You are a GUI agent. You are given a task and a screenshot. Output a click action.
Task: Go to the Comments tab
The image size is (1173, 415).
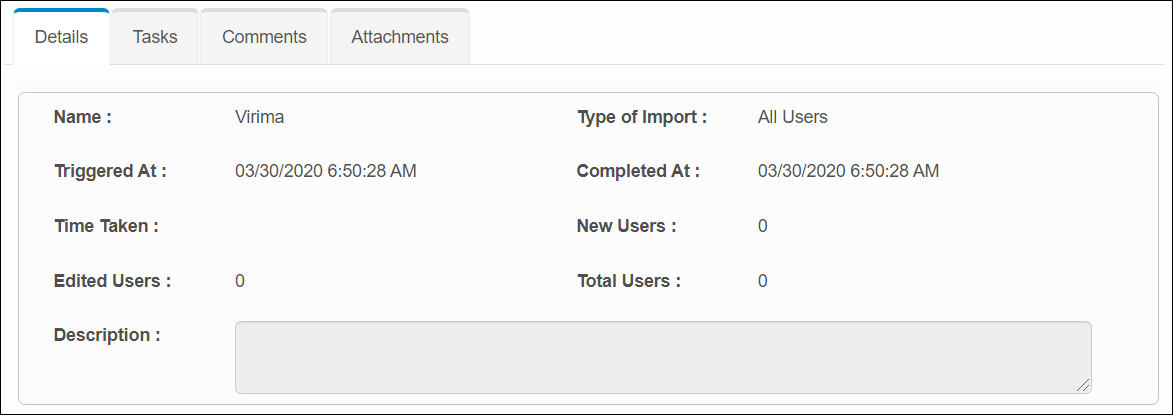(x=264, y=37)
